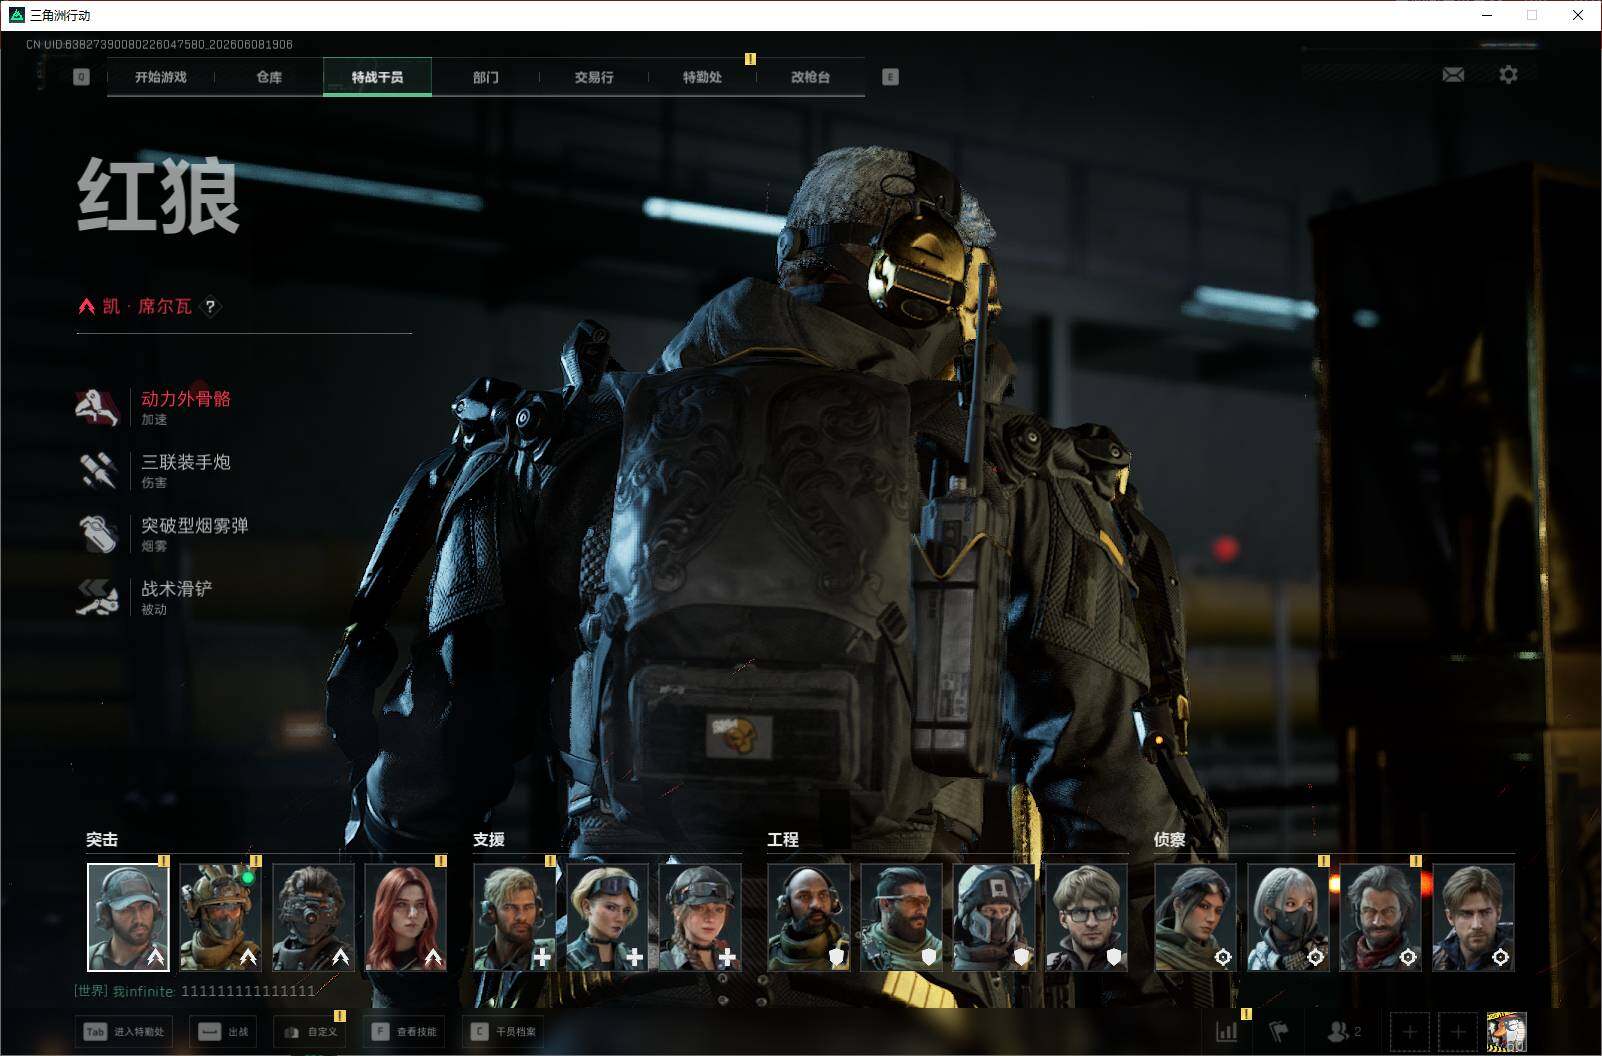Screen dimensions: 1602x1056
Task: Click the 突击 class heading
Action: tap(102, 840)
